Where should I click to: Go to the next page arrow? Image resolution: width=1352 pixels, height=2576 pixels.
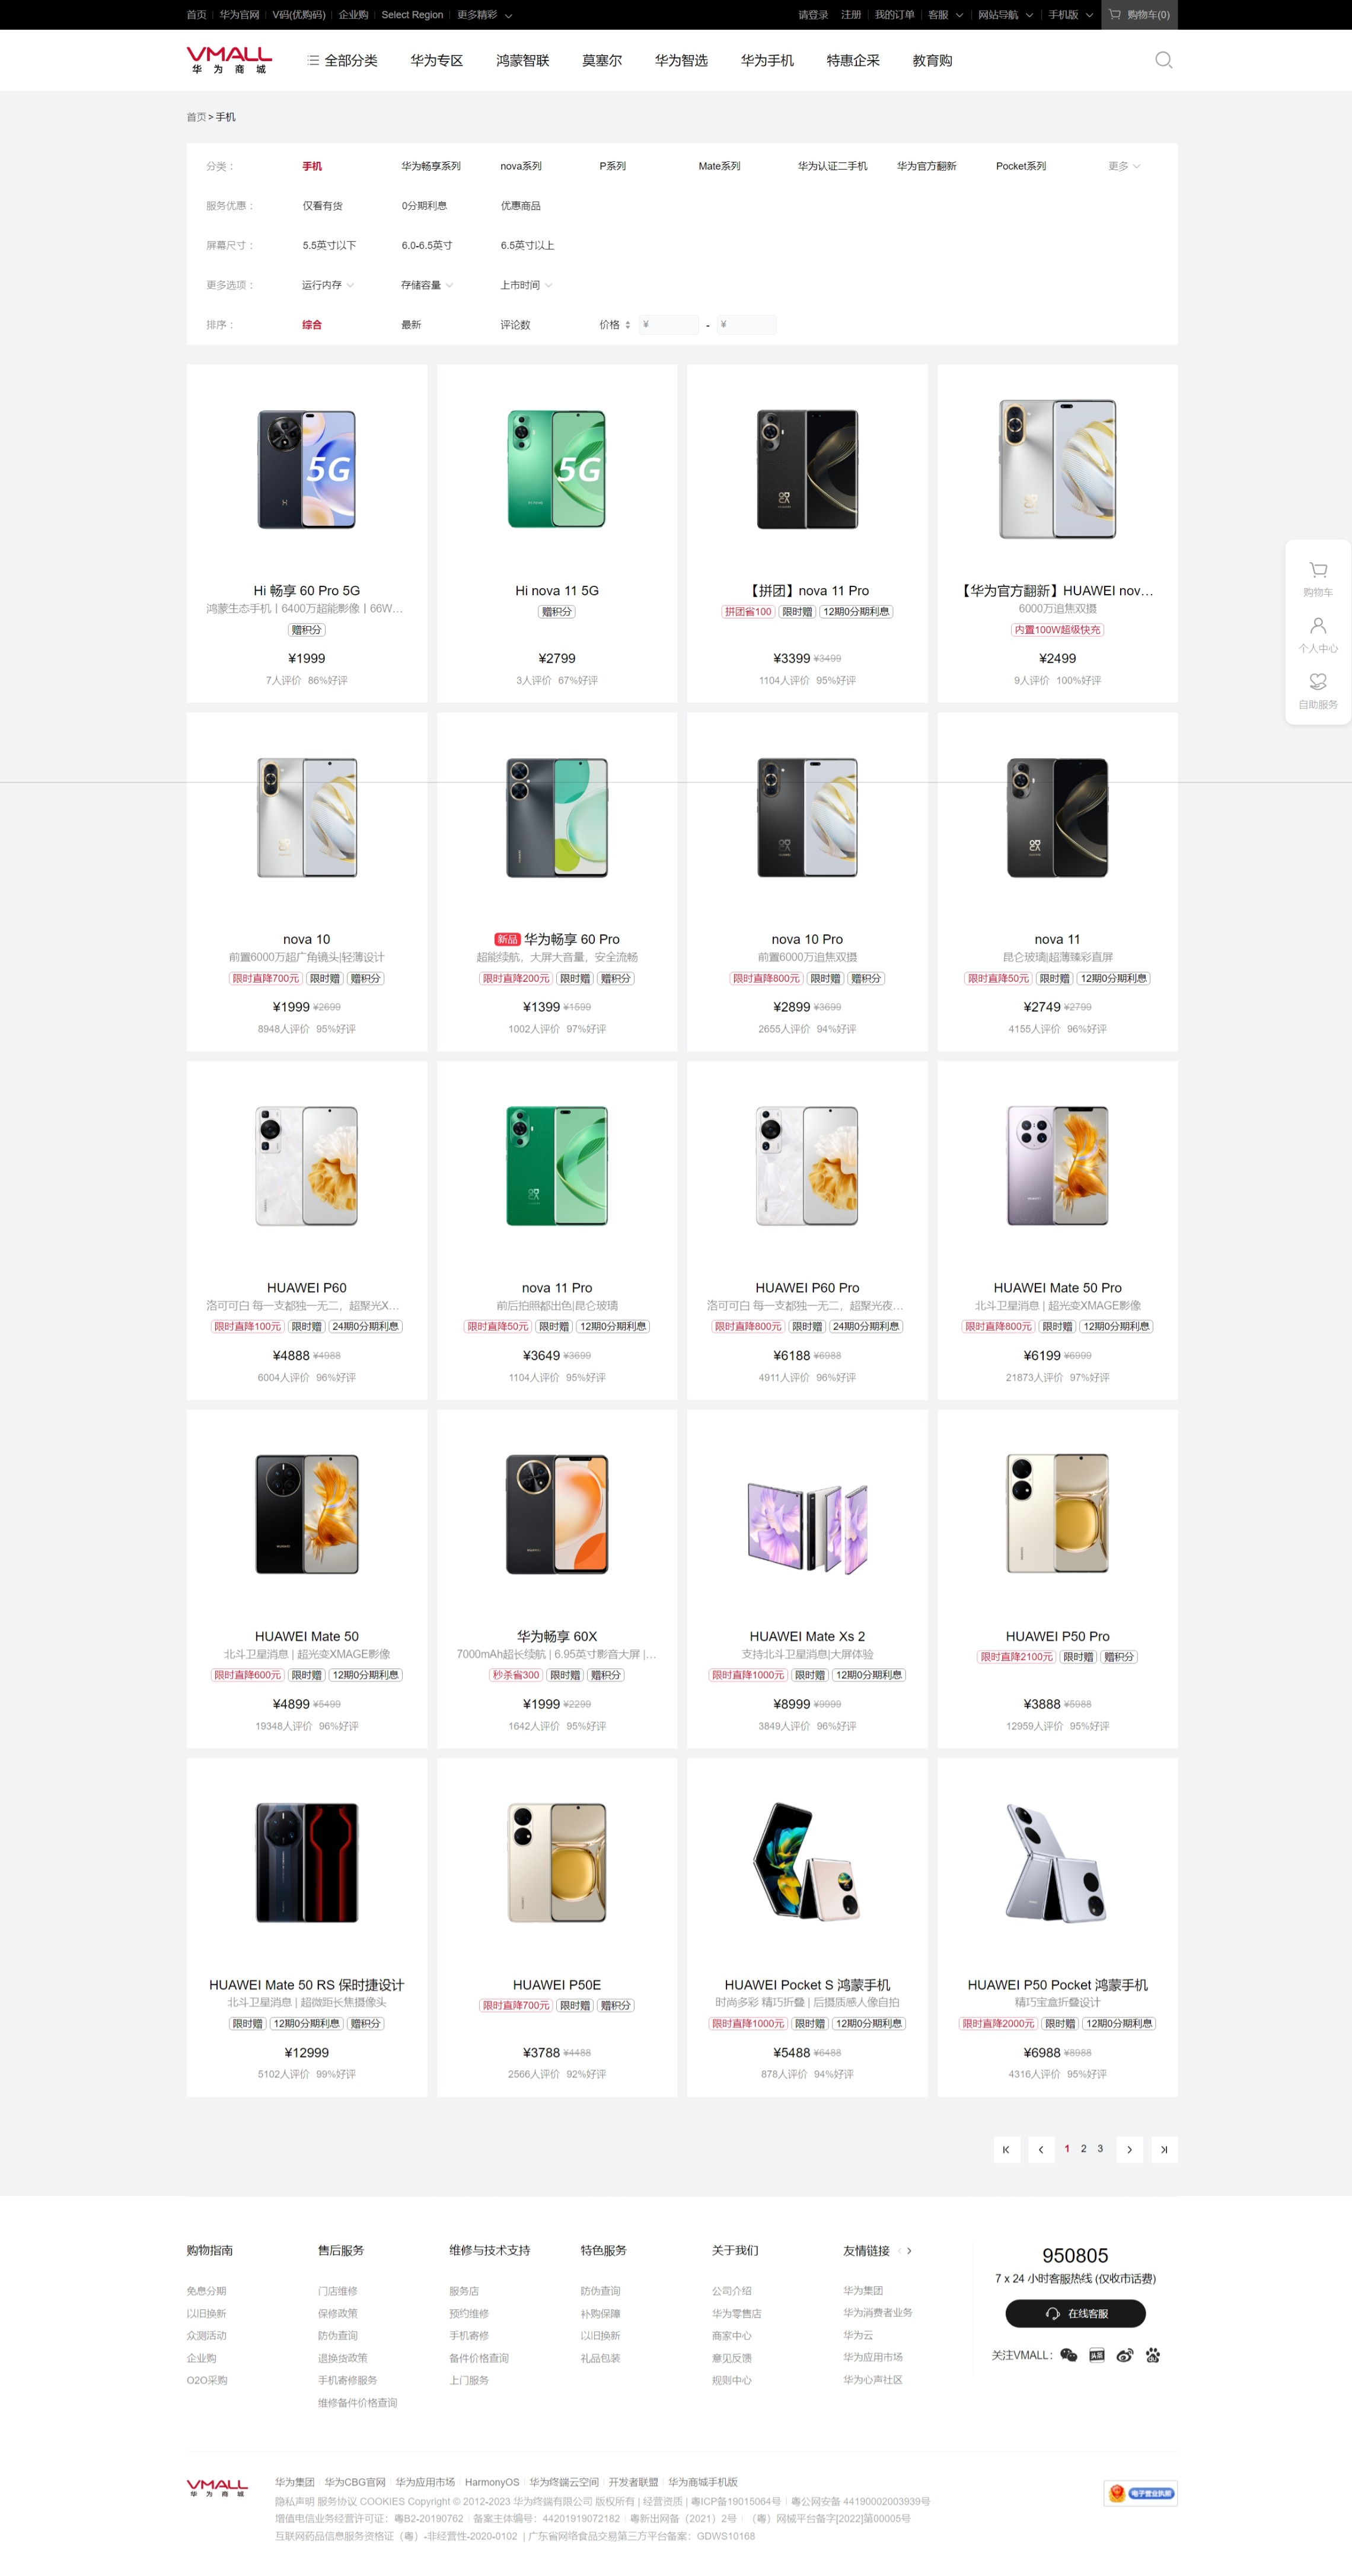[x=1129, y=2149]
